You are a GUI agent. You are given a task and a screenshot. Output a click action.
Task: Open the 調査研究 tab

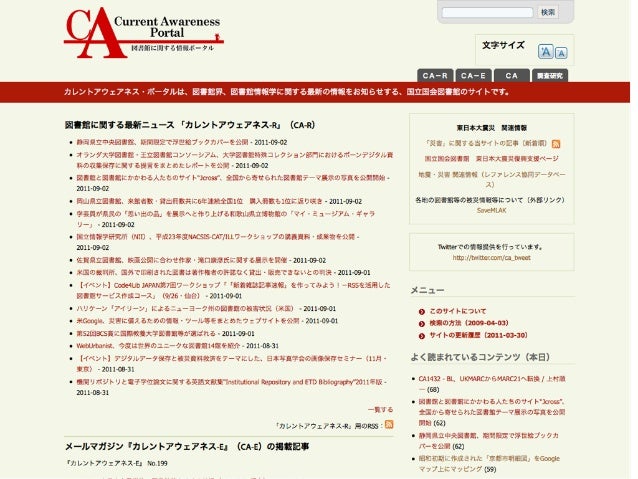pos(550,76)
